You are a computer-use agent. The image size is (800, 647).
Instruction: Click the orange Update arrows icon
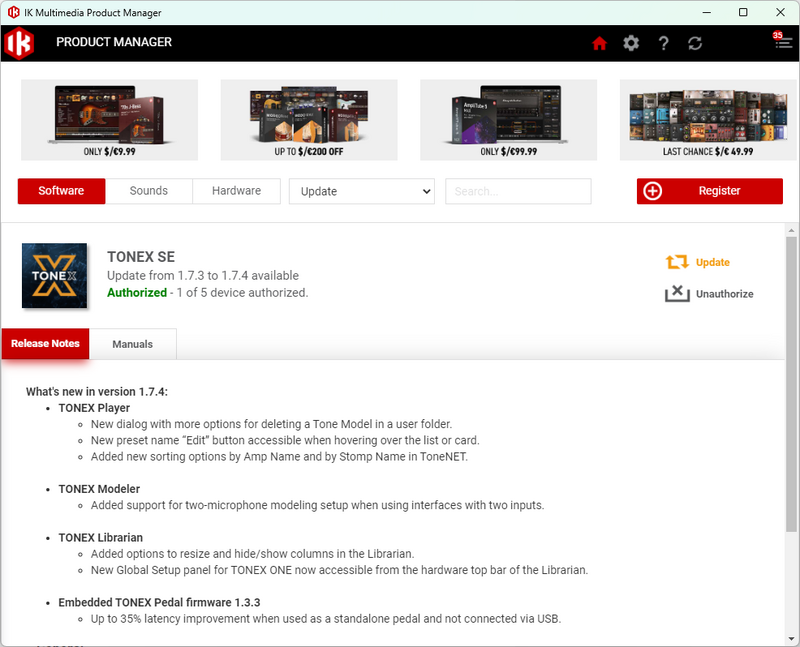(x=677, y=262)
